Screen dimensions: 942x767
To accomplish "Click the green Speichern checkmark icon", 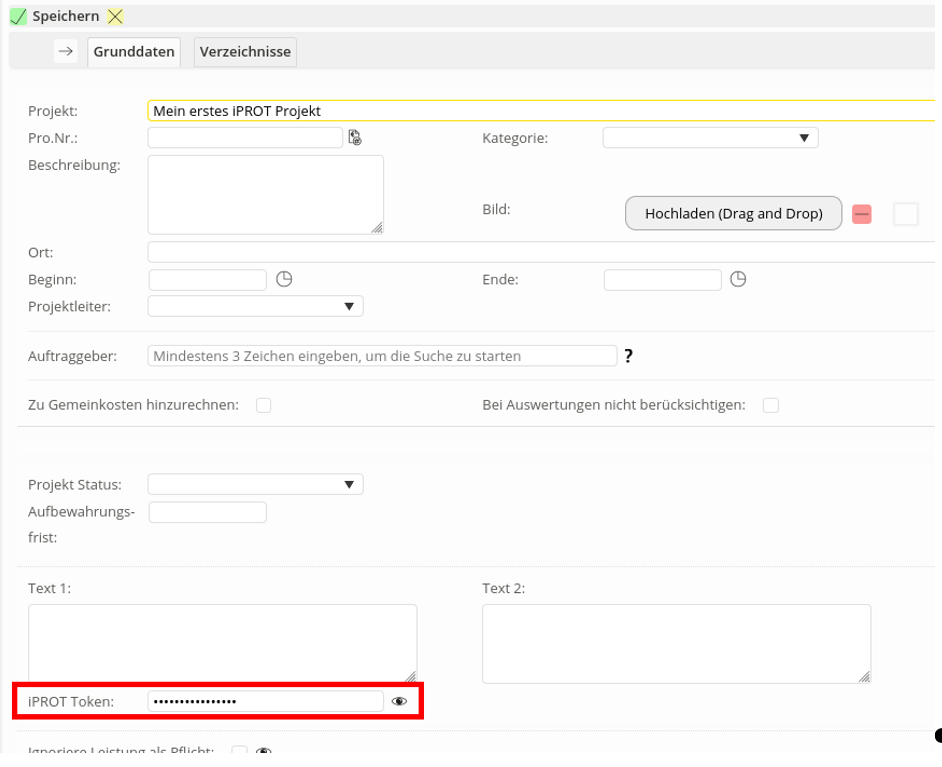I will pos(18,17).
